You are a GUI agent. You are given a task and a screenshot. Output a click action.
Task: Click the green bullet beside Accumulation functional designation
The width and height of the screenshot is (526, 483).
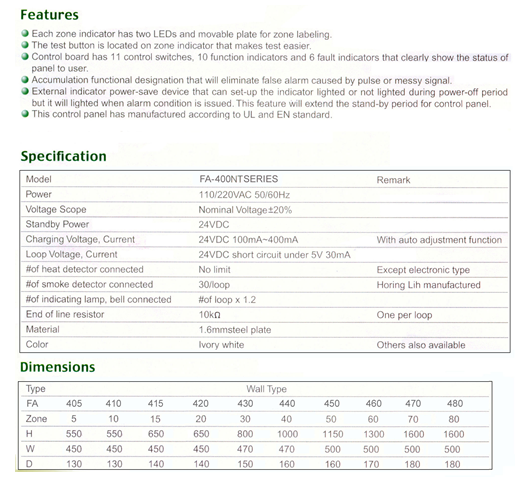(25, 80)
